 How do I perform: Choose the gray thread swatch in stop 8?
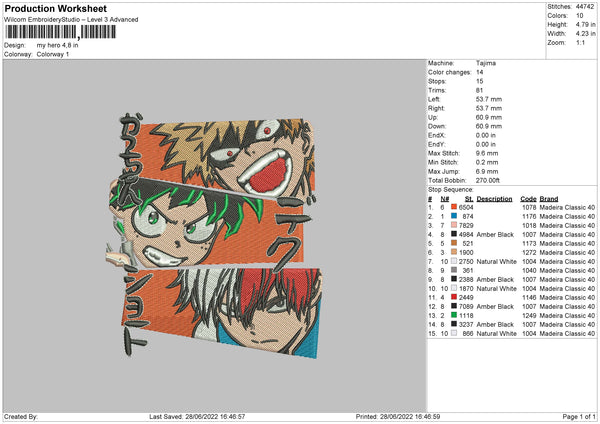pyautogui.click(x=454, y=270)
